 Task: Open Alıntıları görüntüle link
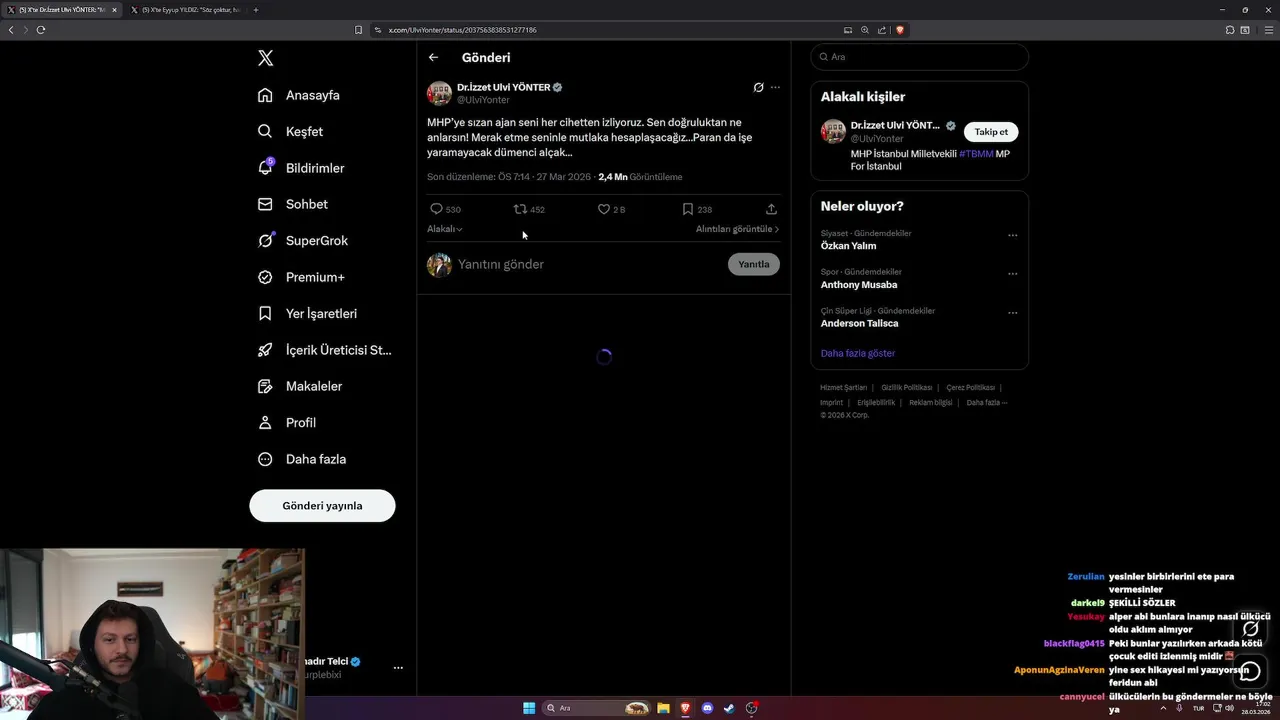[x=738, y=229]
